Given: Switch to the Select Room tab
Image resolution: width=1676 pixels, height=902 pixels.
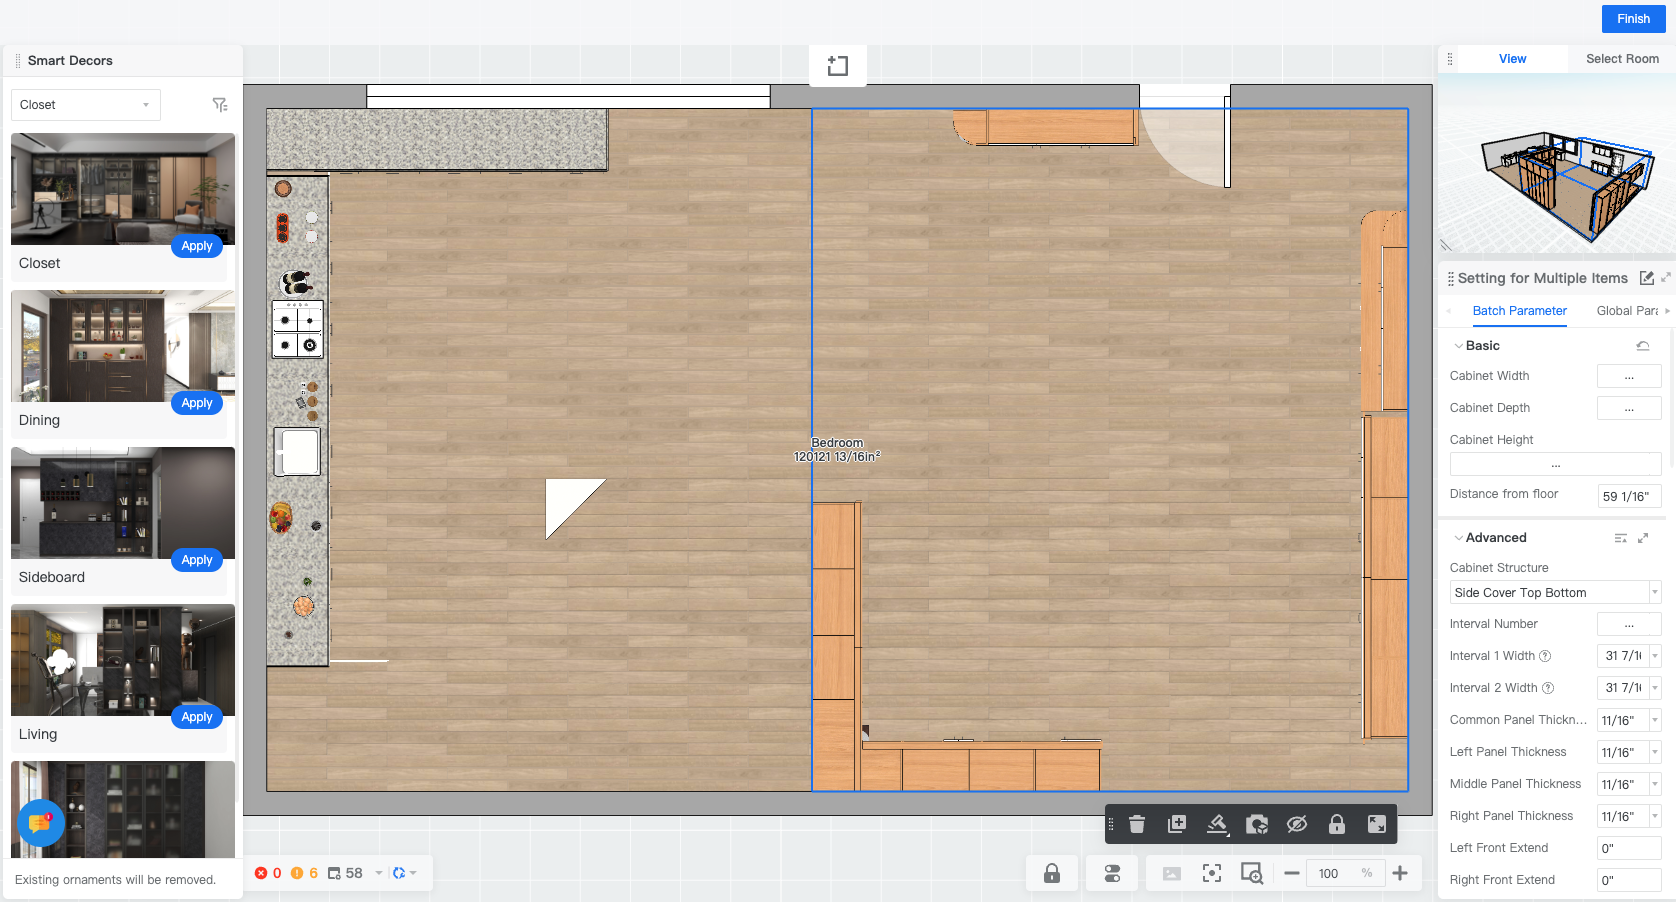Looking at the screenshot, I should click(1622, 59).
